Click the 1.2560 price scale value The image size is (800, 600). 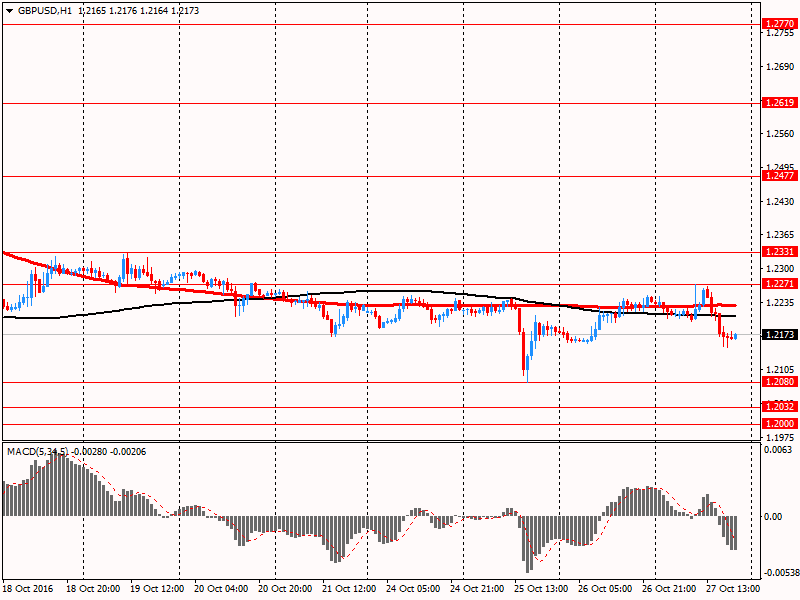[781, 134]
